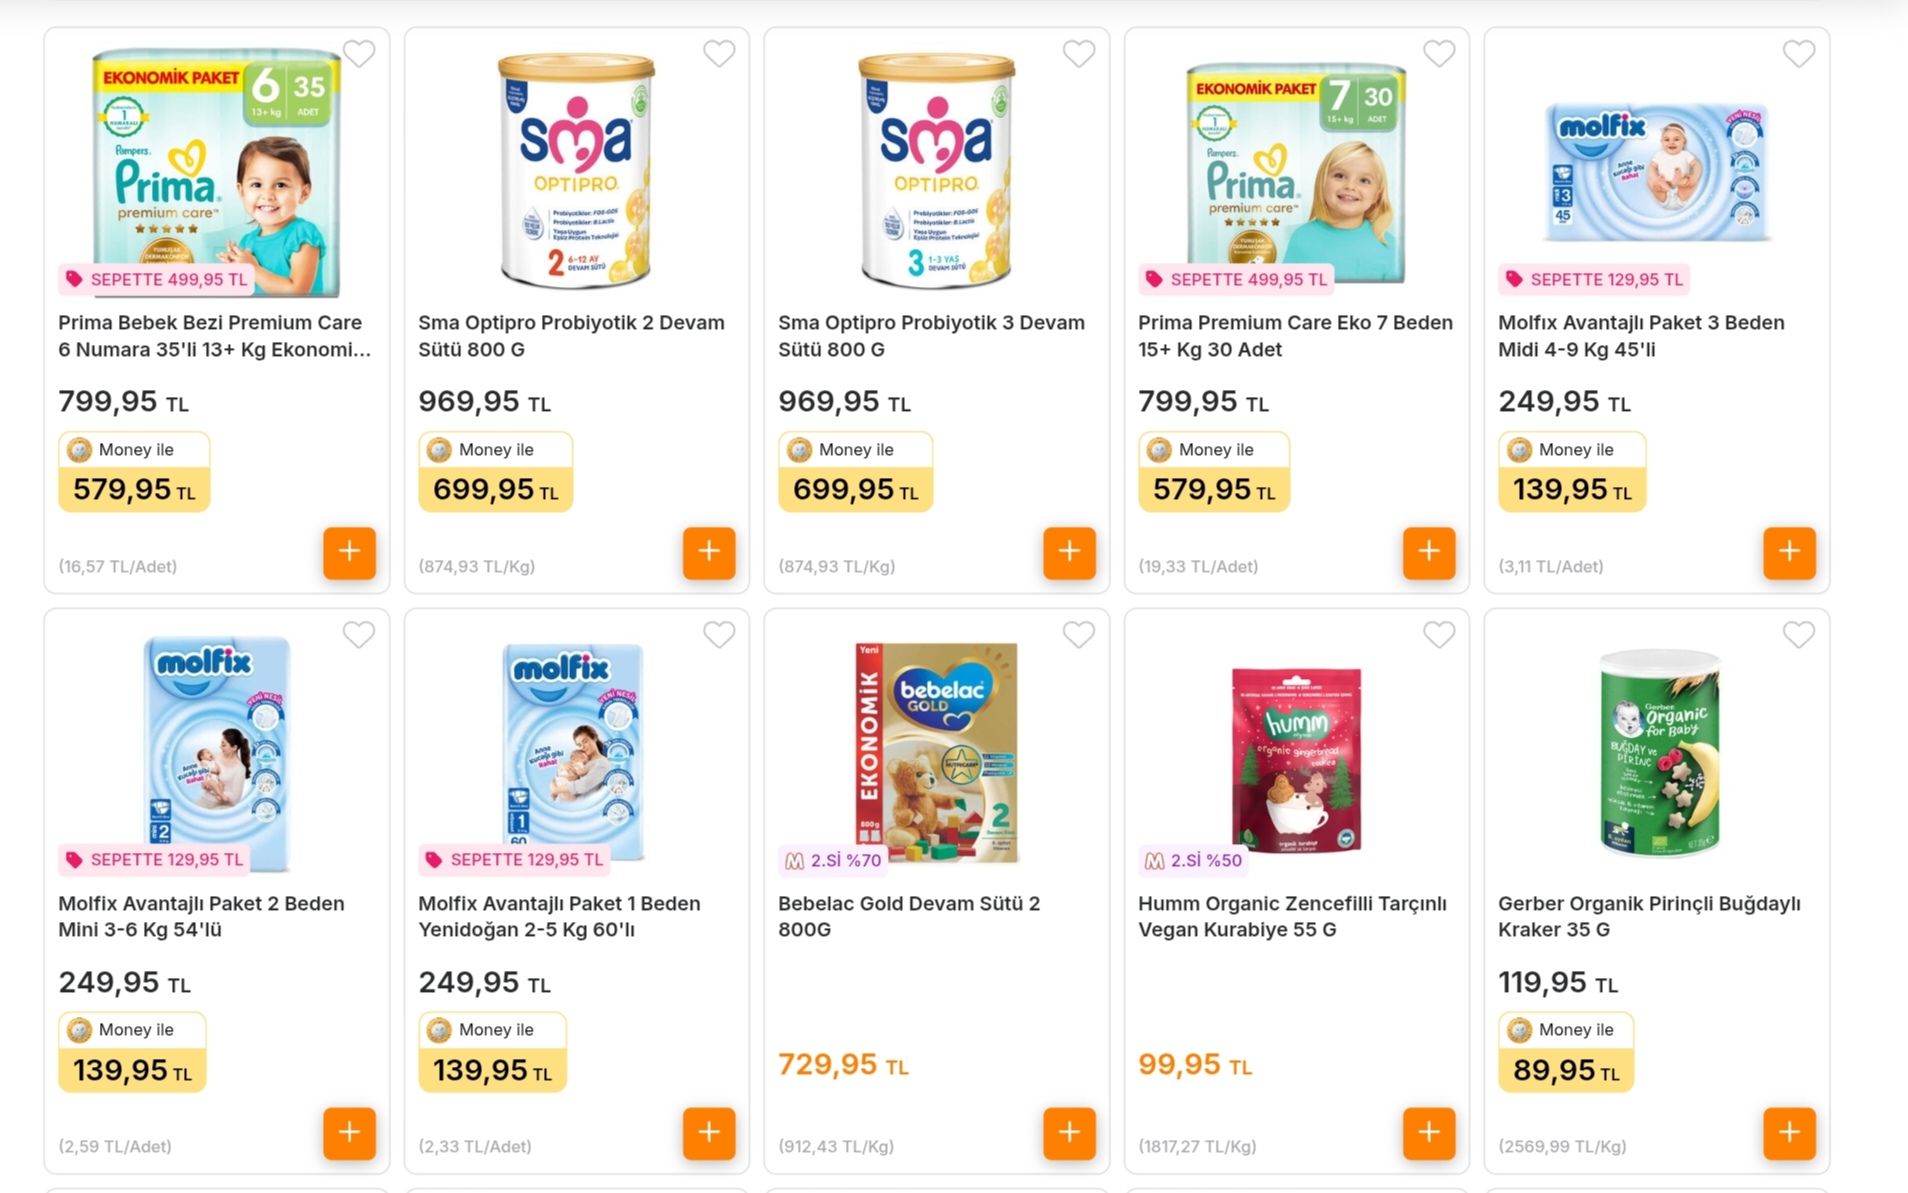This screenshot has height=1193, width=1908.
Task: Add Sma Optipro 2 Devam Sütü to cart
Action: point(709,552)
